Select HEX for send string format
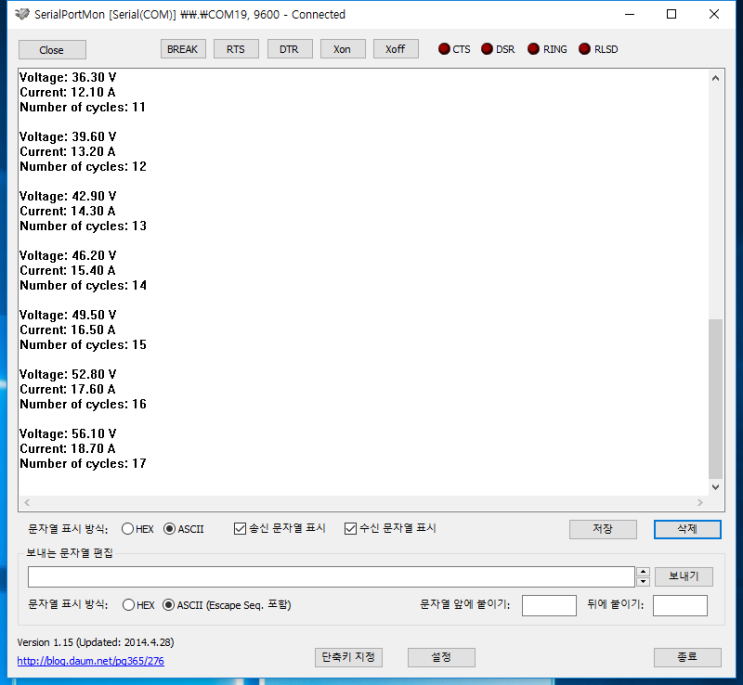 [x=138, y=605]
